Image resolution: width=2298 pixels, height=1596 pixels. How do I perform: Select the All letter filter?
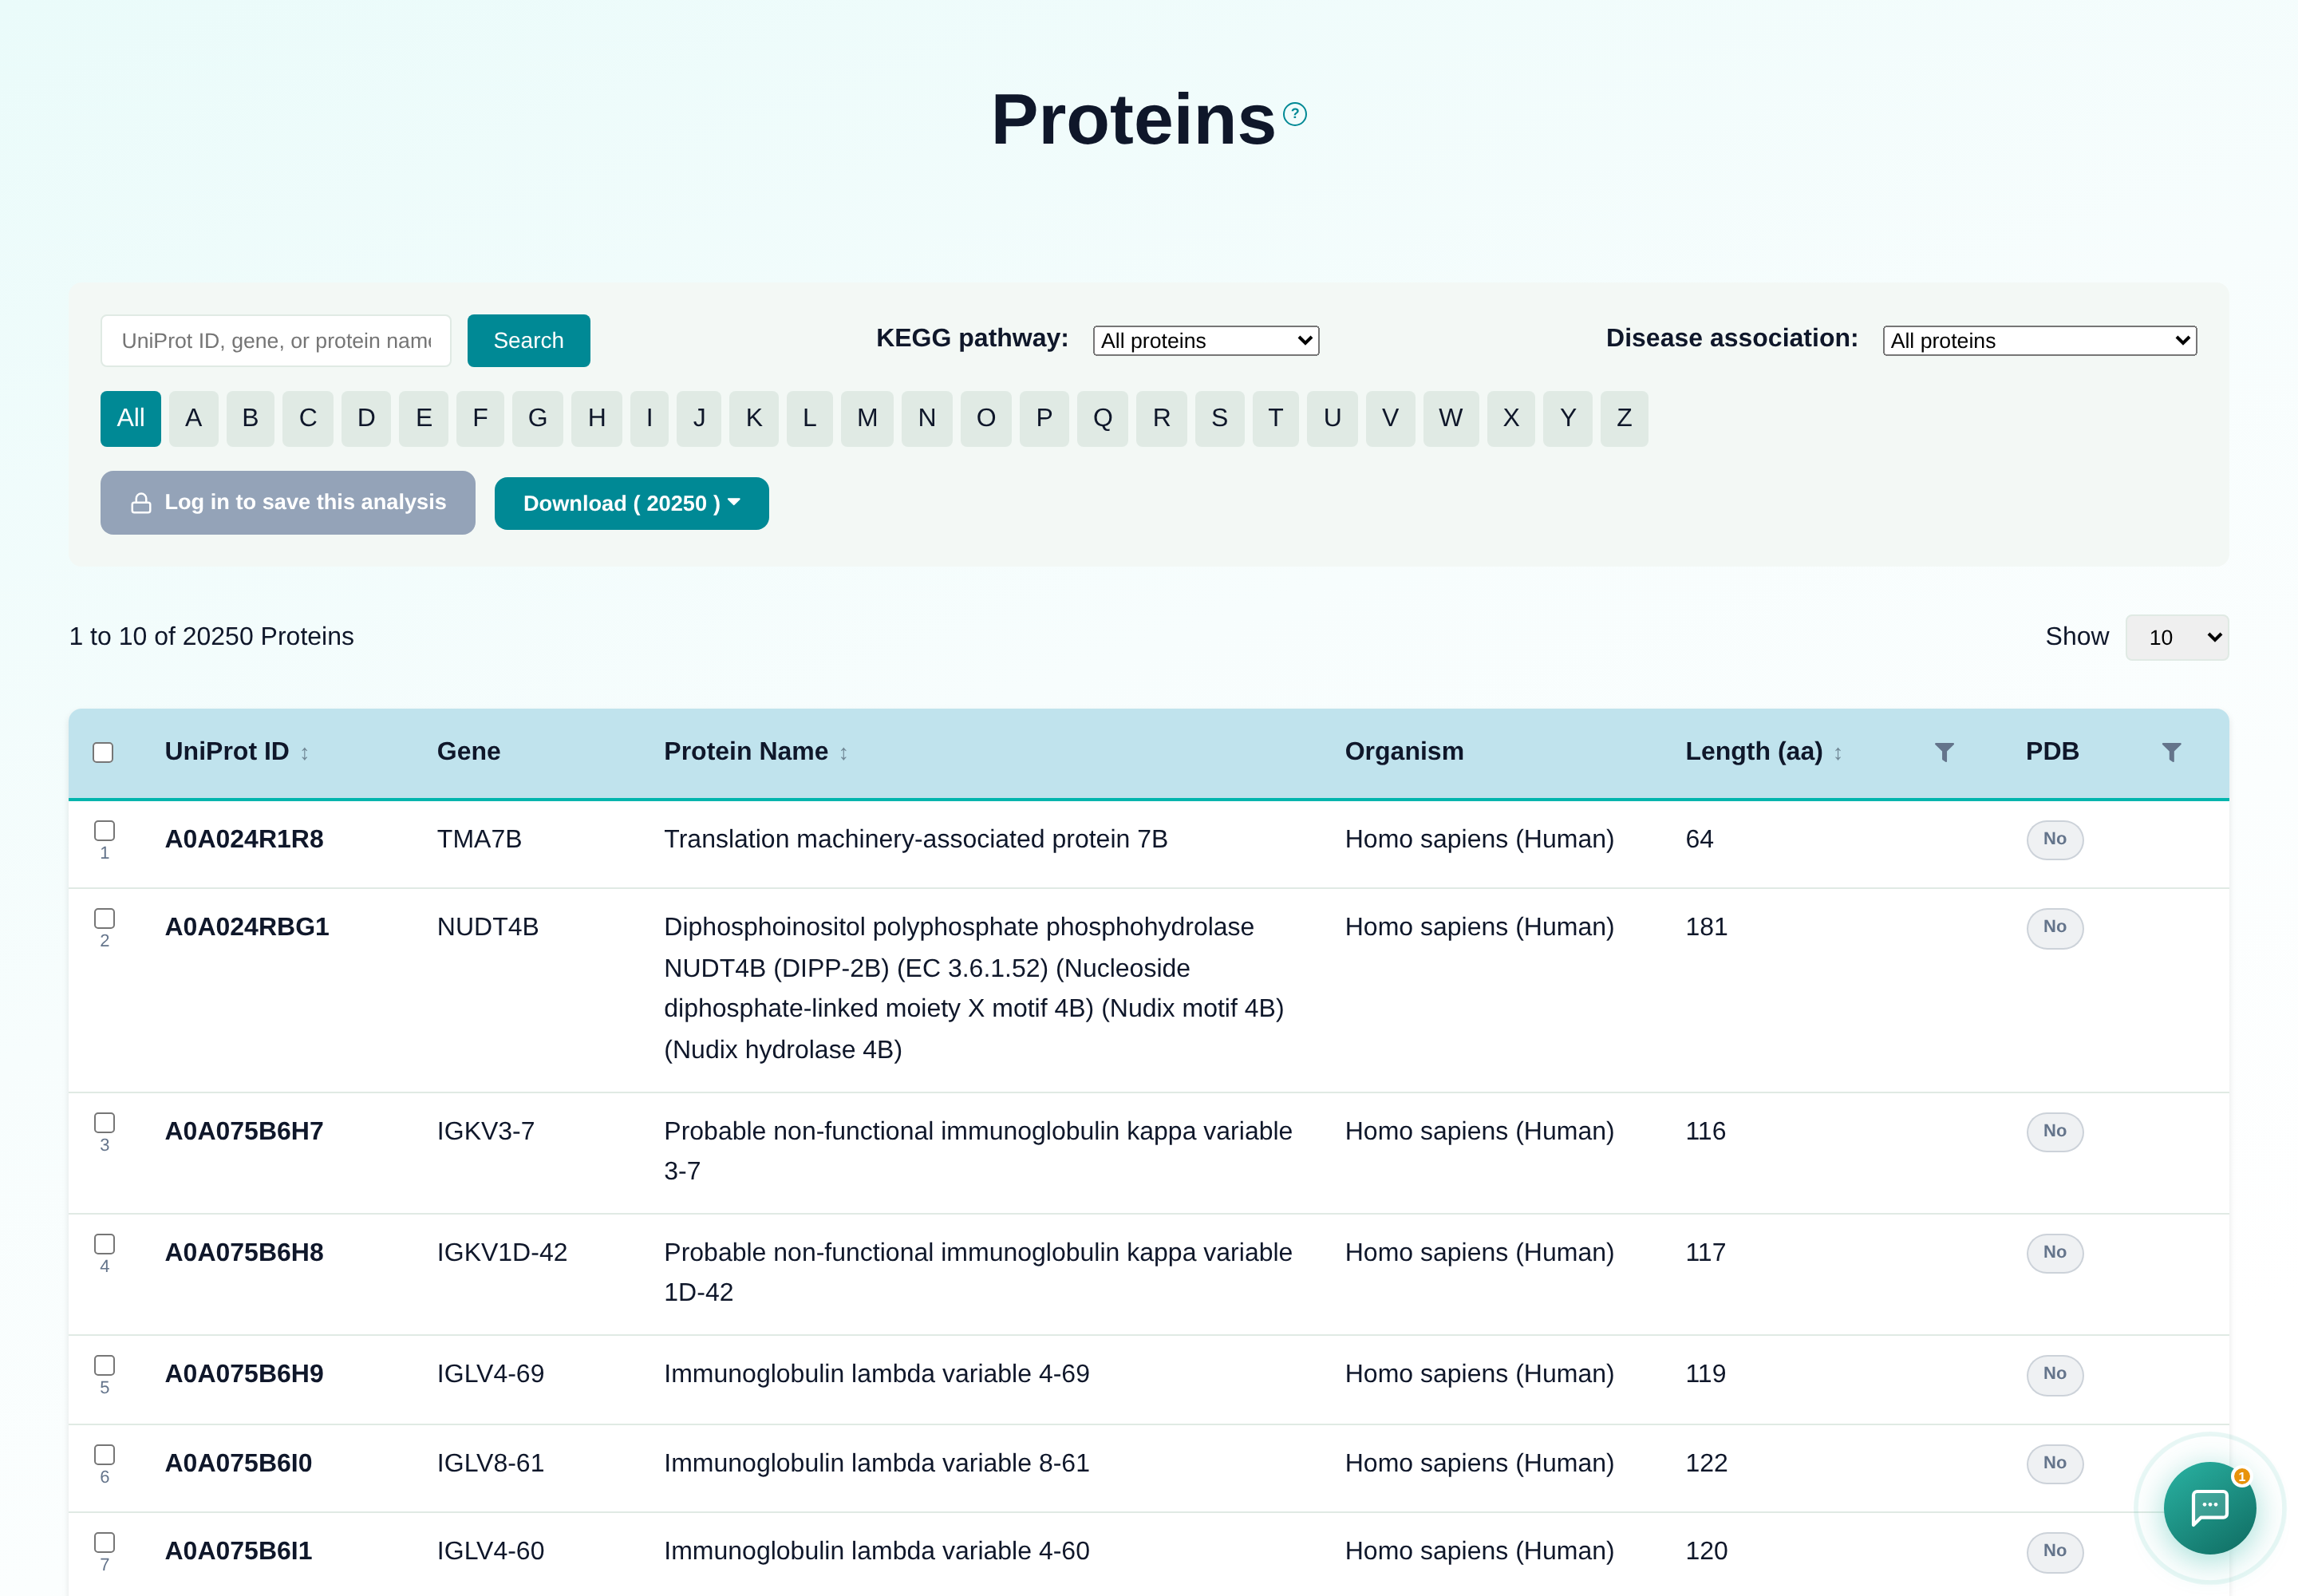tap(130, 418)
